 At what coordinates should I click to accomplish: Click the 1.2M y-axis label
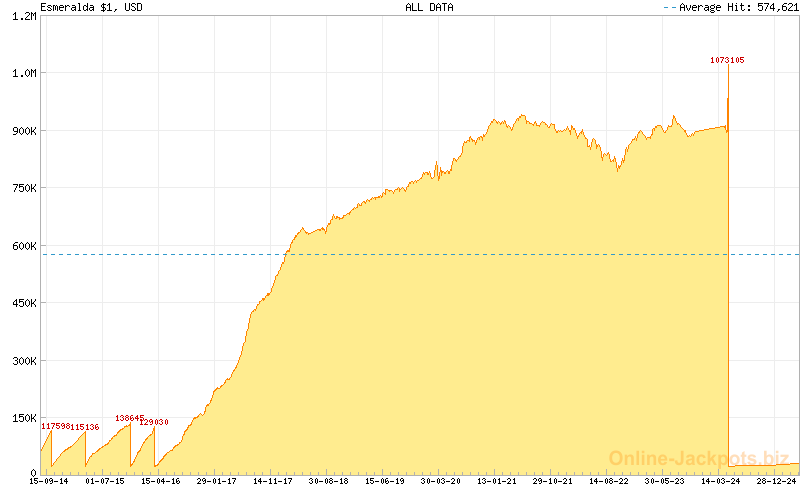coord(22,16)
